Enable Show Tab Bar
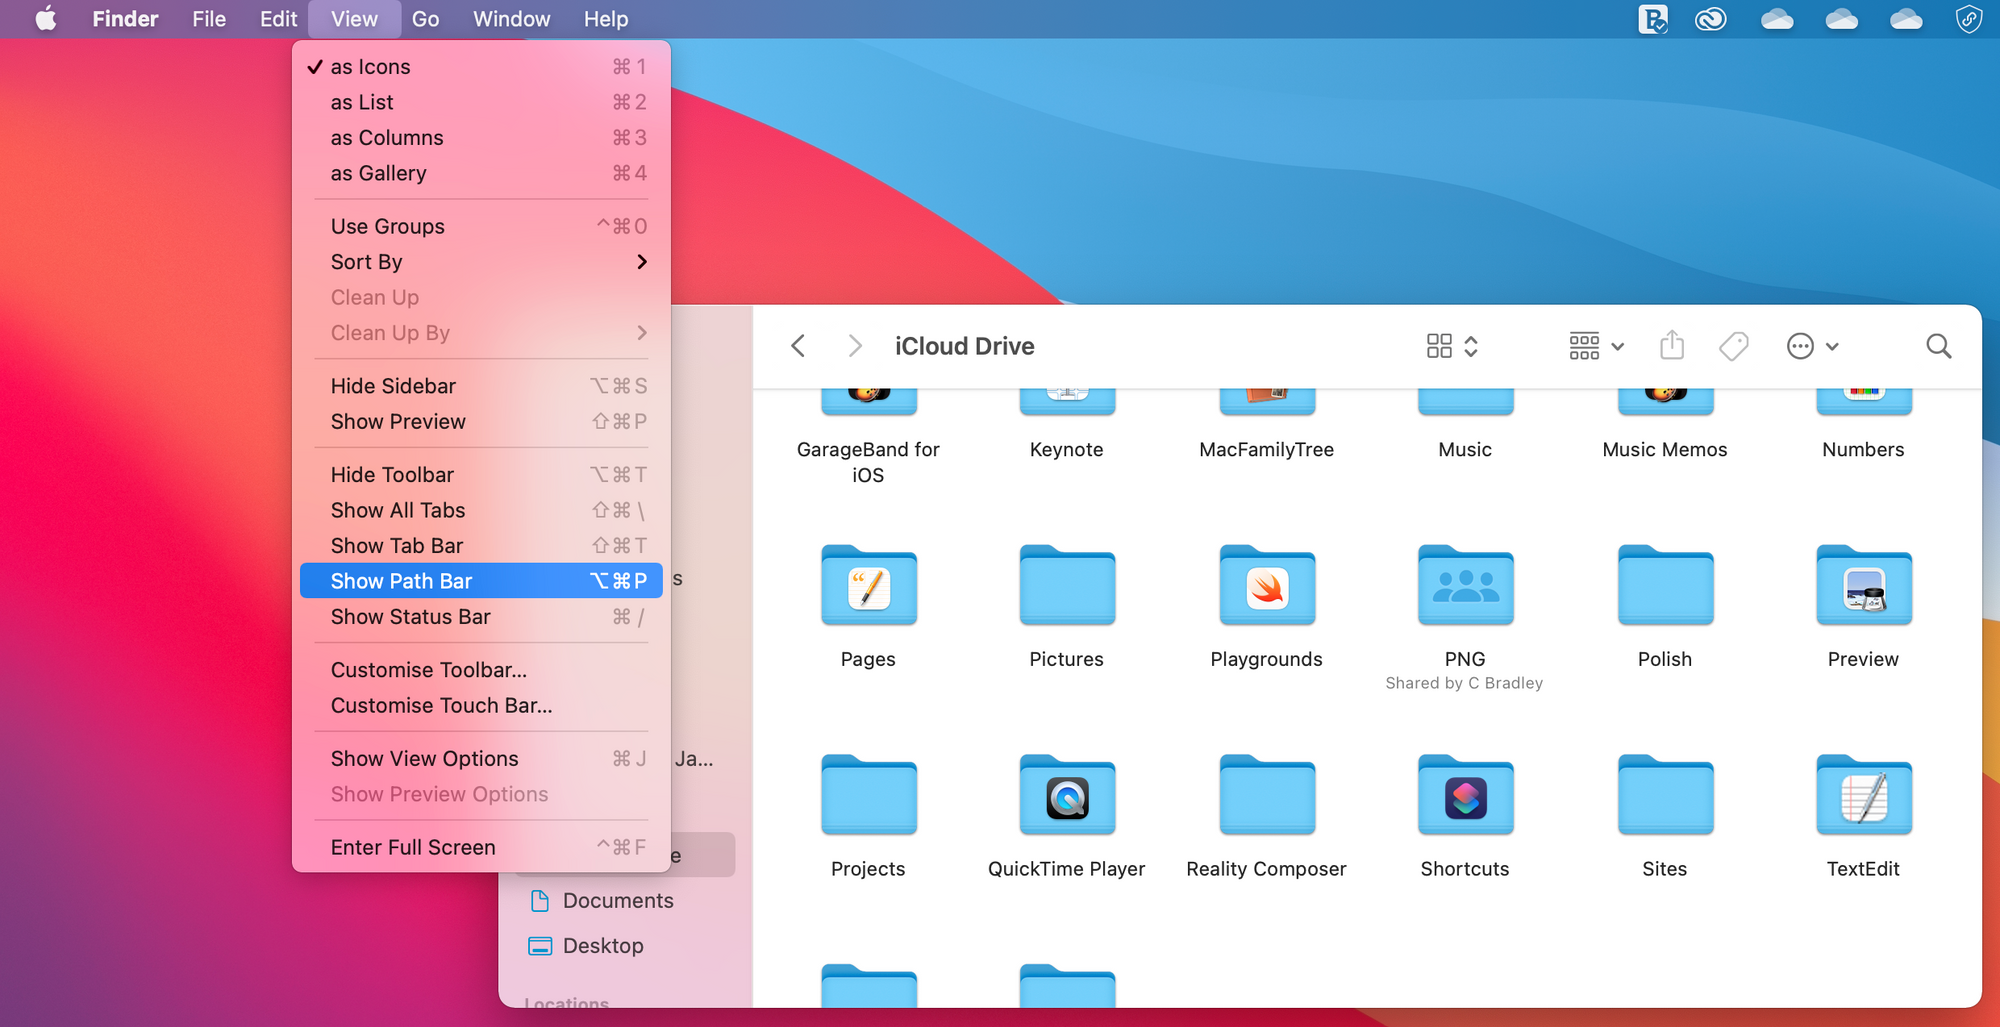Screen dimensions: 2000x1027 [x=396, y=545]
